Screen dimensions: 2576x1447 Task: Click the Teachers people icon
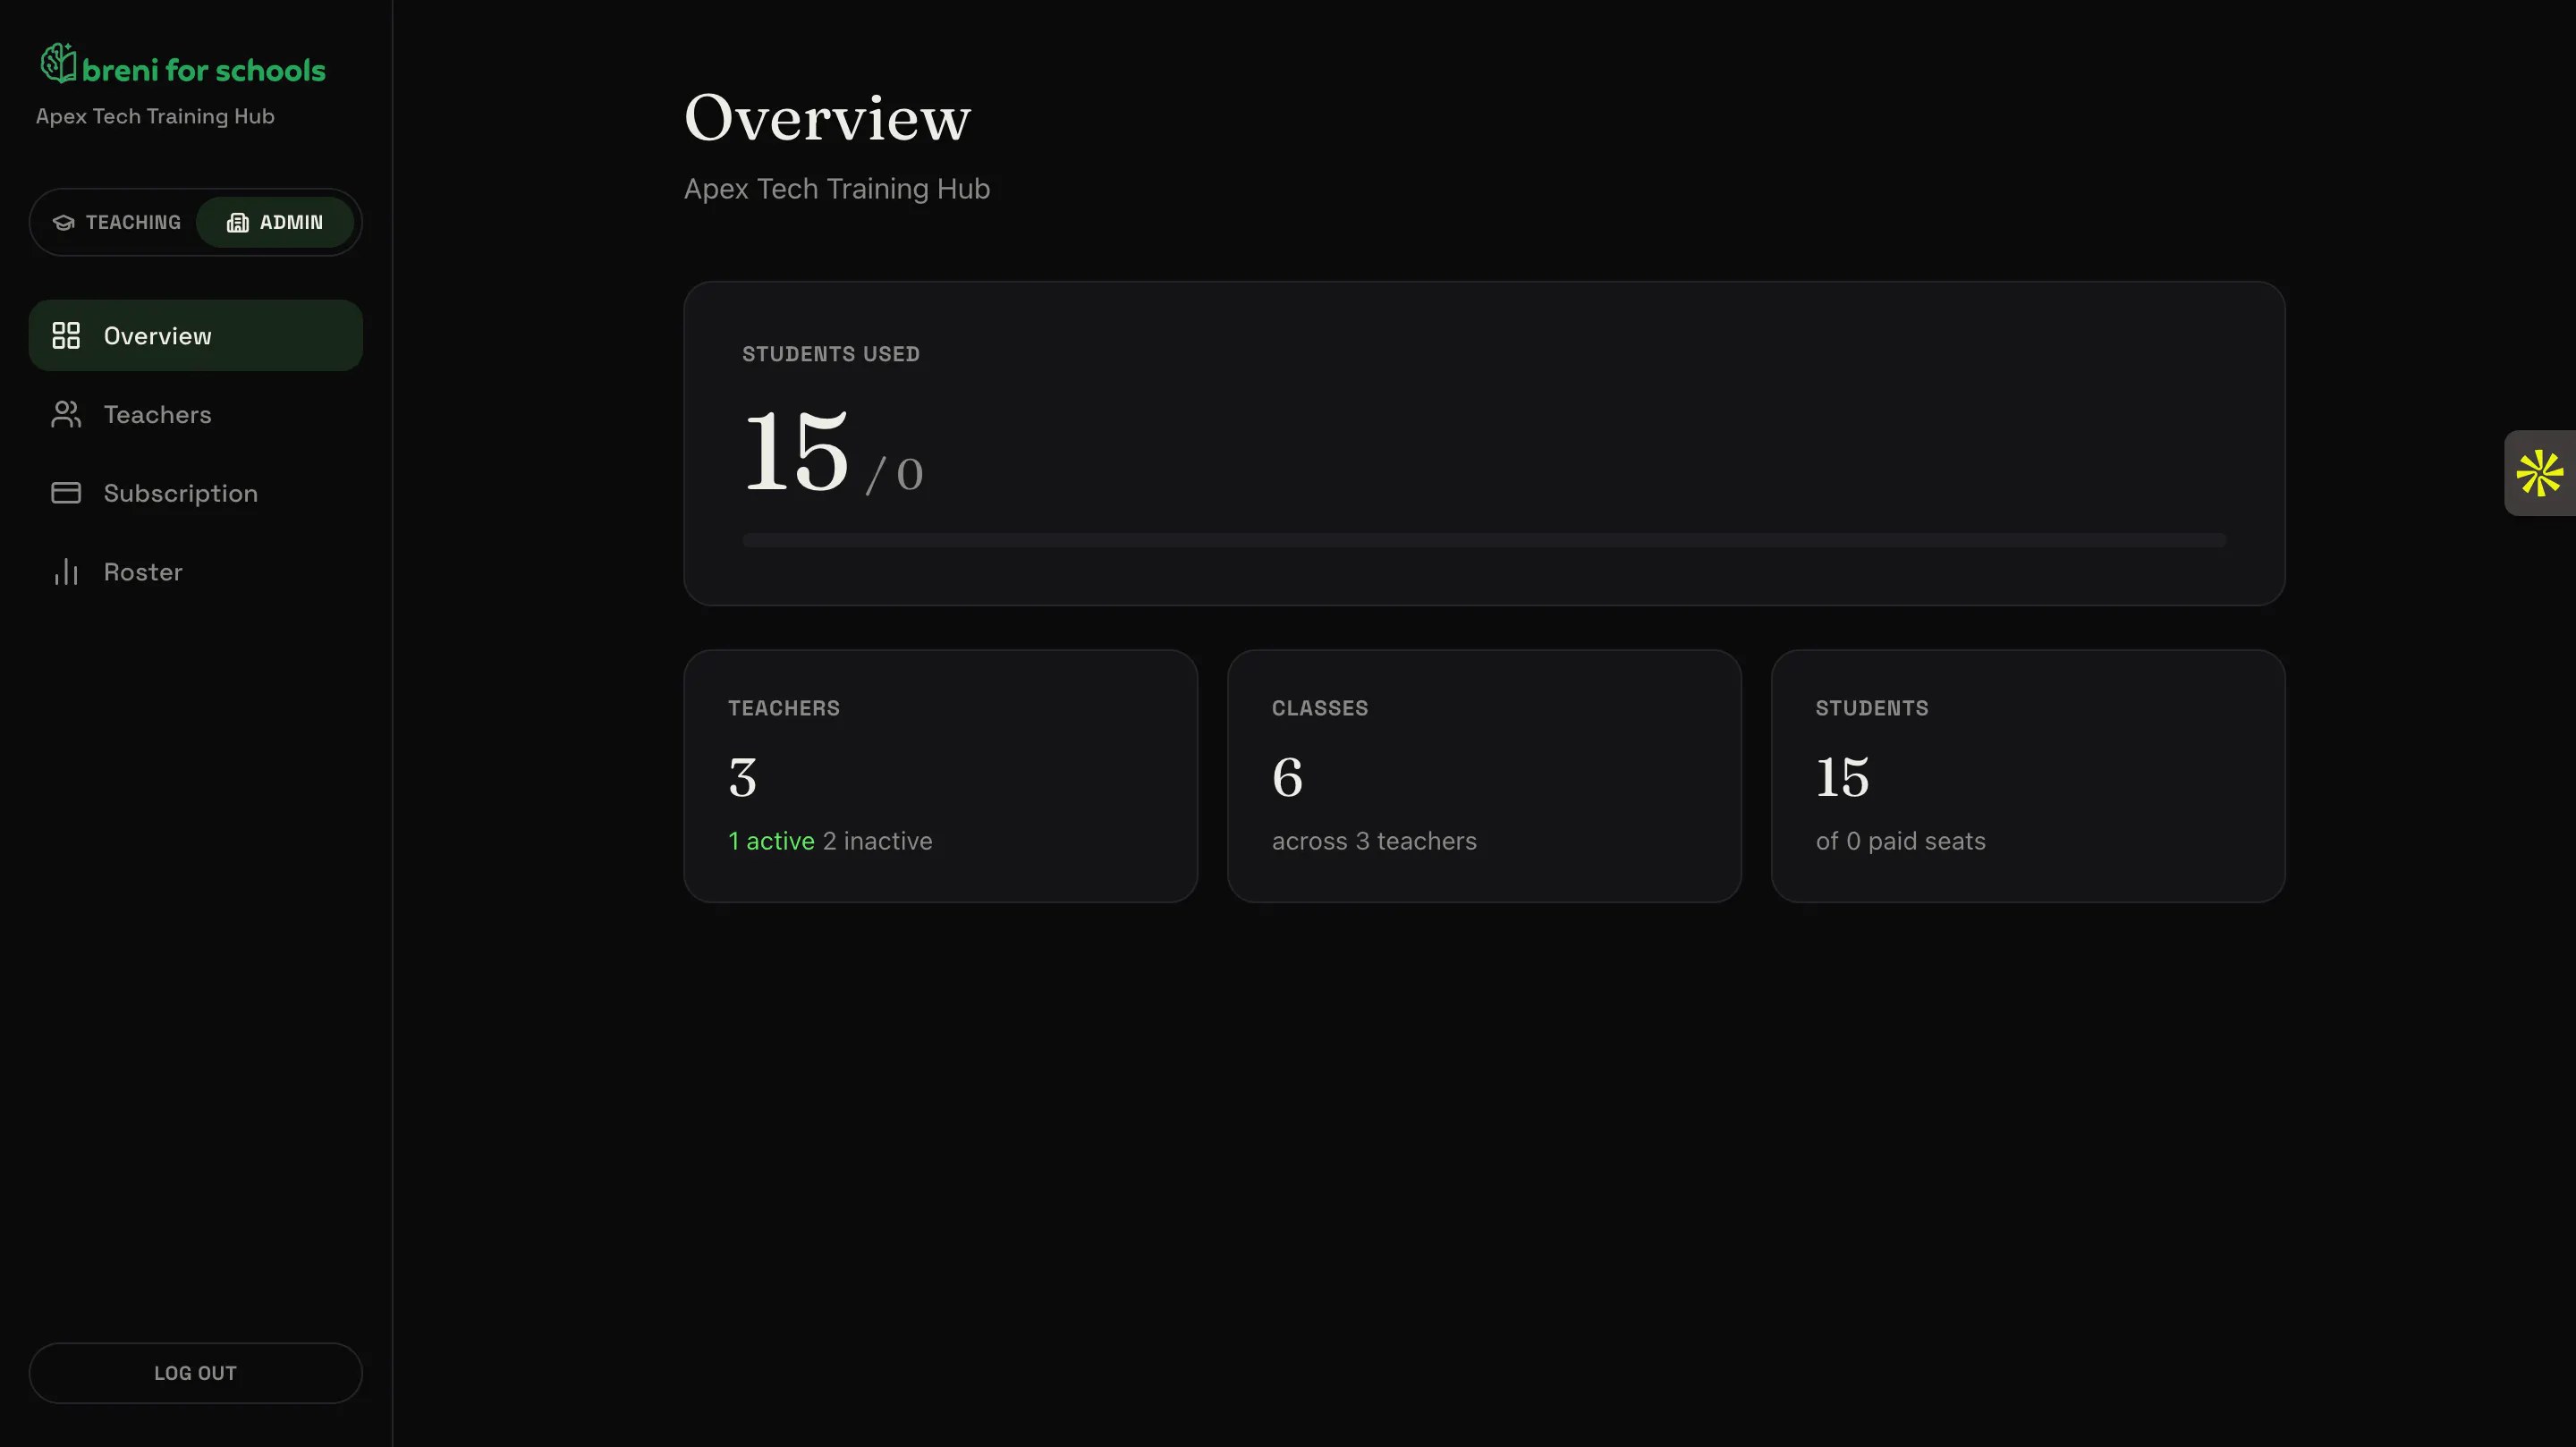pyautogui.click(x=66, y=415)
